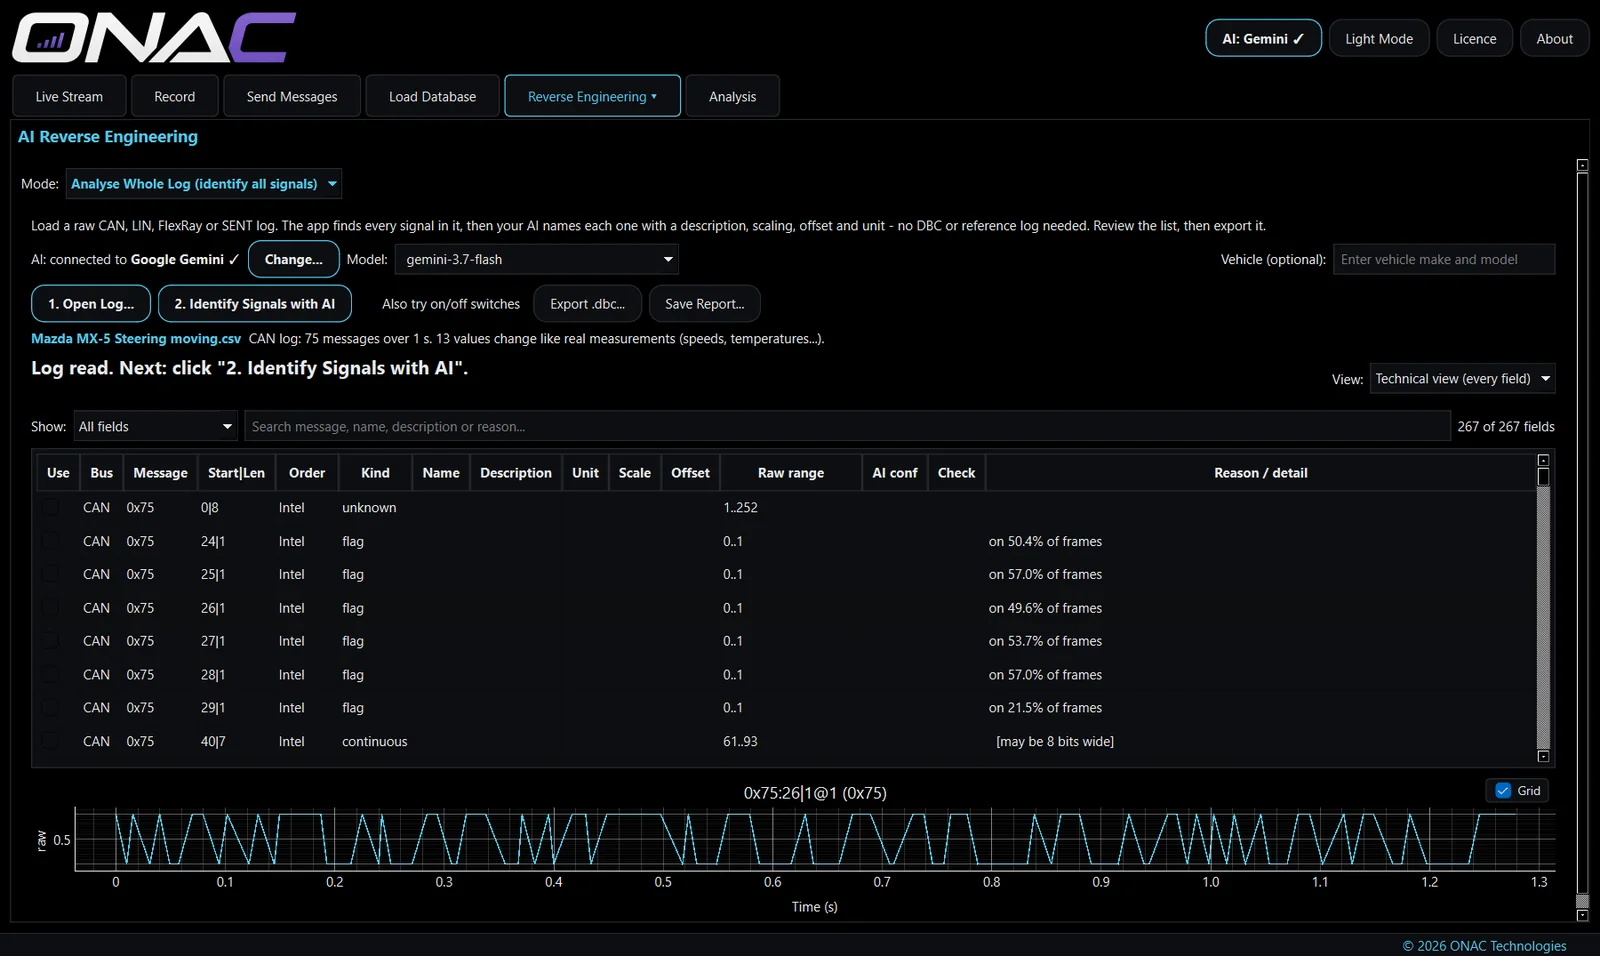Image resolution: width=1600 pixels, height=956 pixels.
Task: Click Mazda MX-5 Steering moving.csv filename
Action: pos(136,339)
